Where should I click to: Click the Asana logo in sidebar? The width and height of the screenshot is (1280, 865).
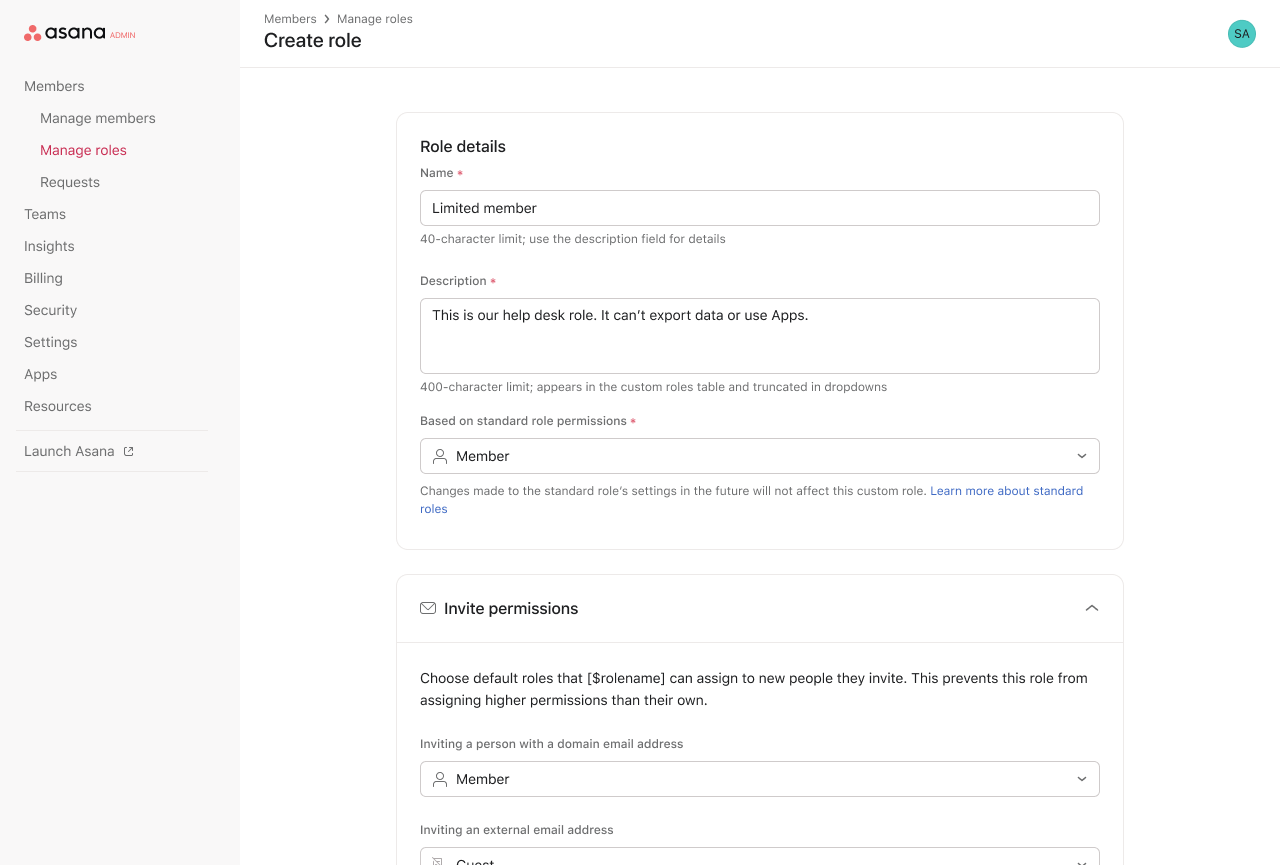point(66,33)
